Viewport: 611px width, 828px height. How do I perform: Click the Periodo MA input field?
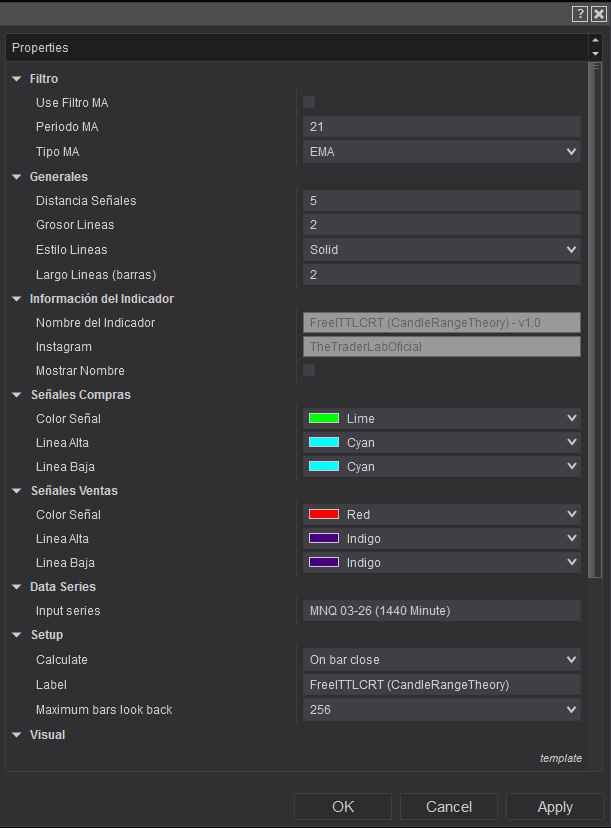[441, 127]
